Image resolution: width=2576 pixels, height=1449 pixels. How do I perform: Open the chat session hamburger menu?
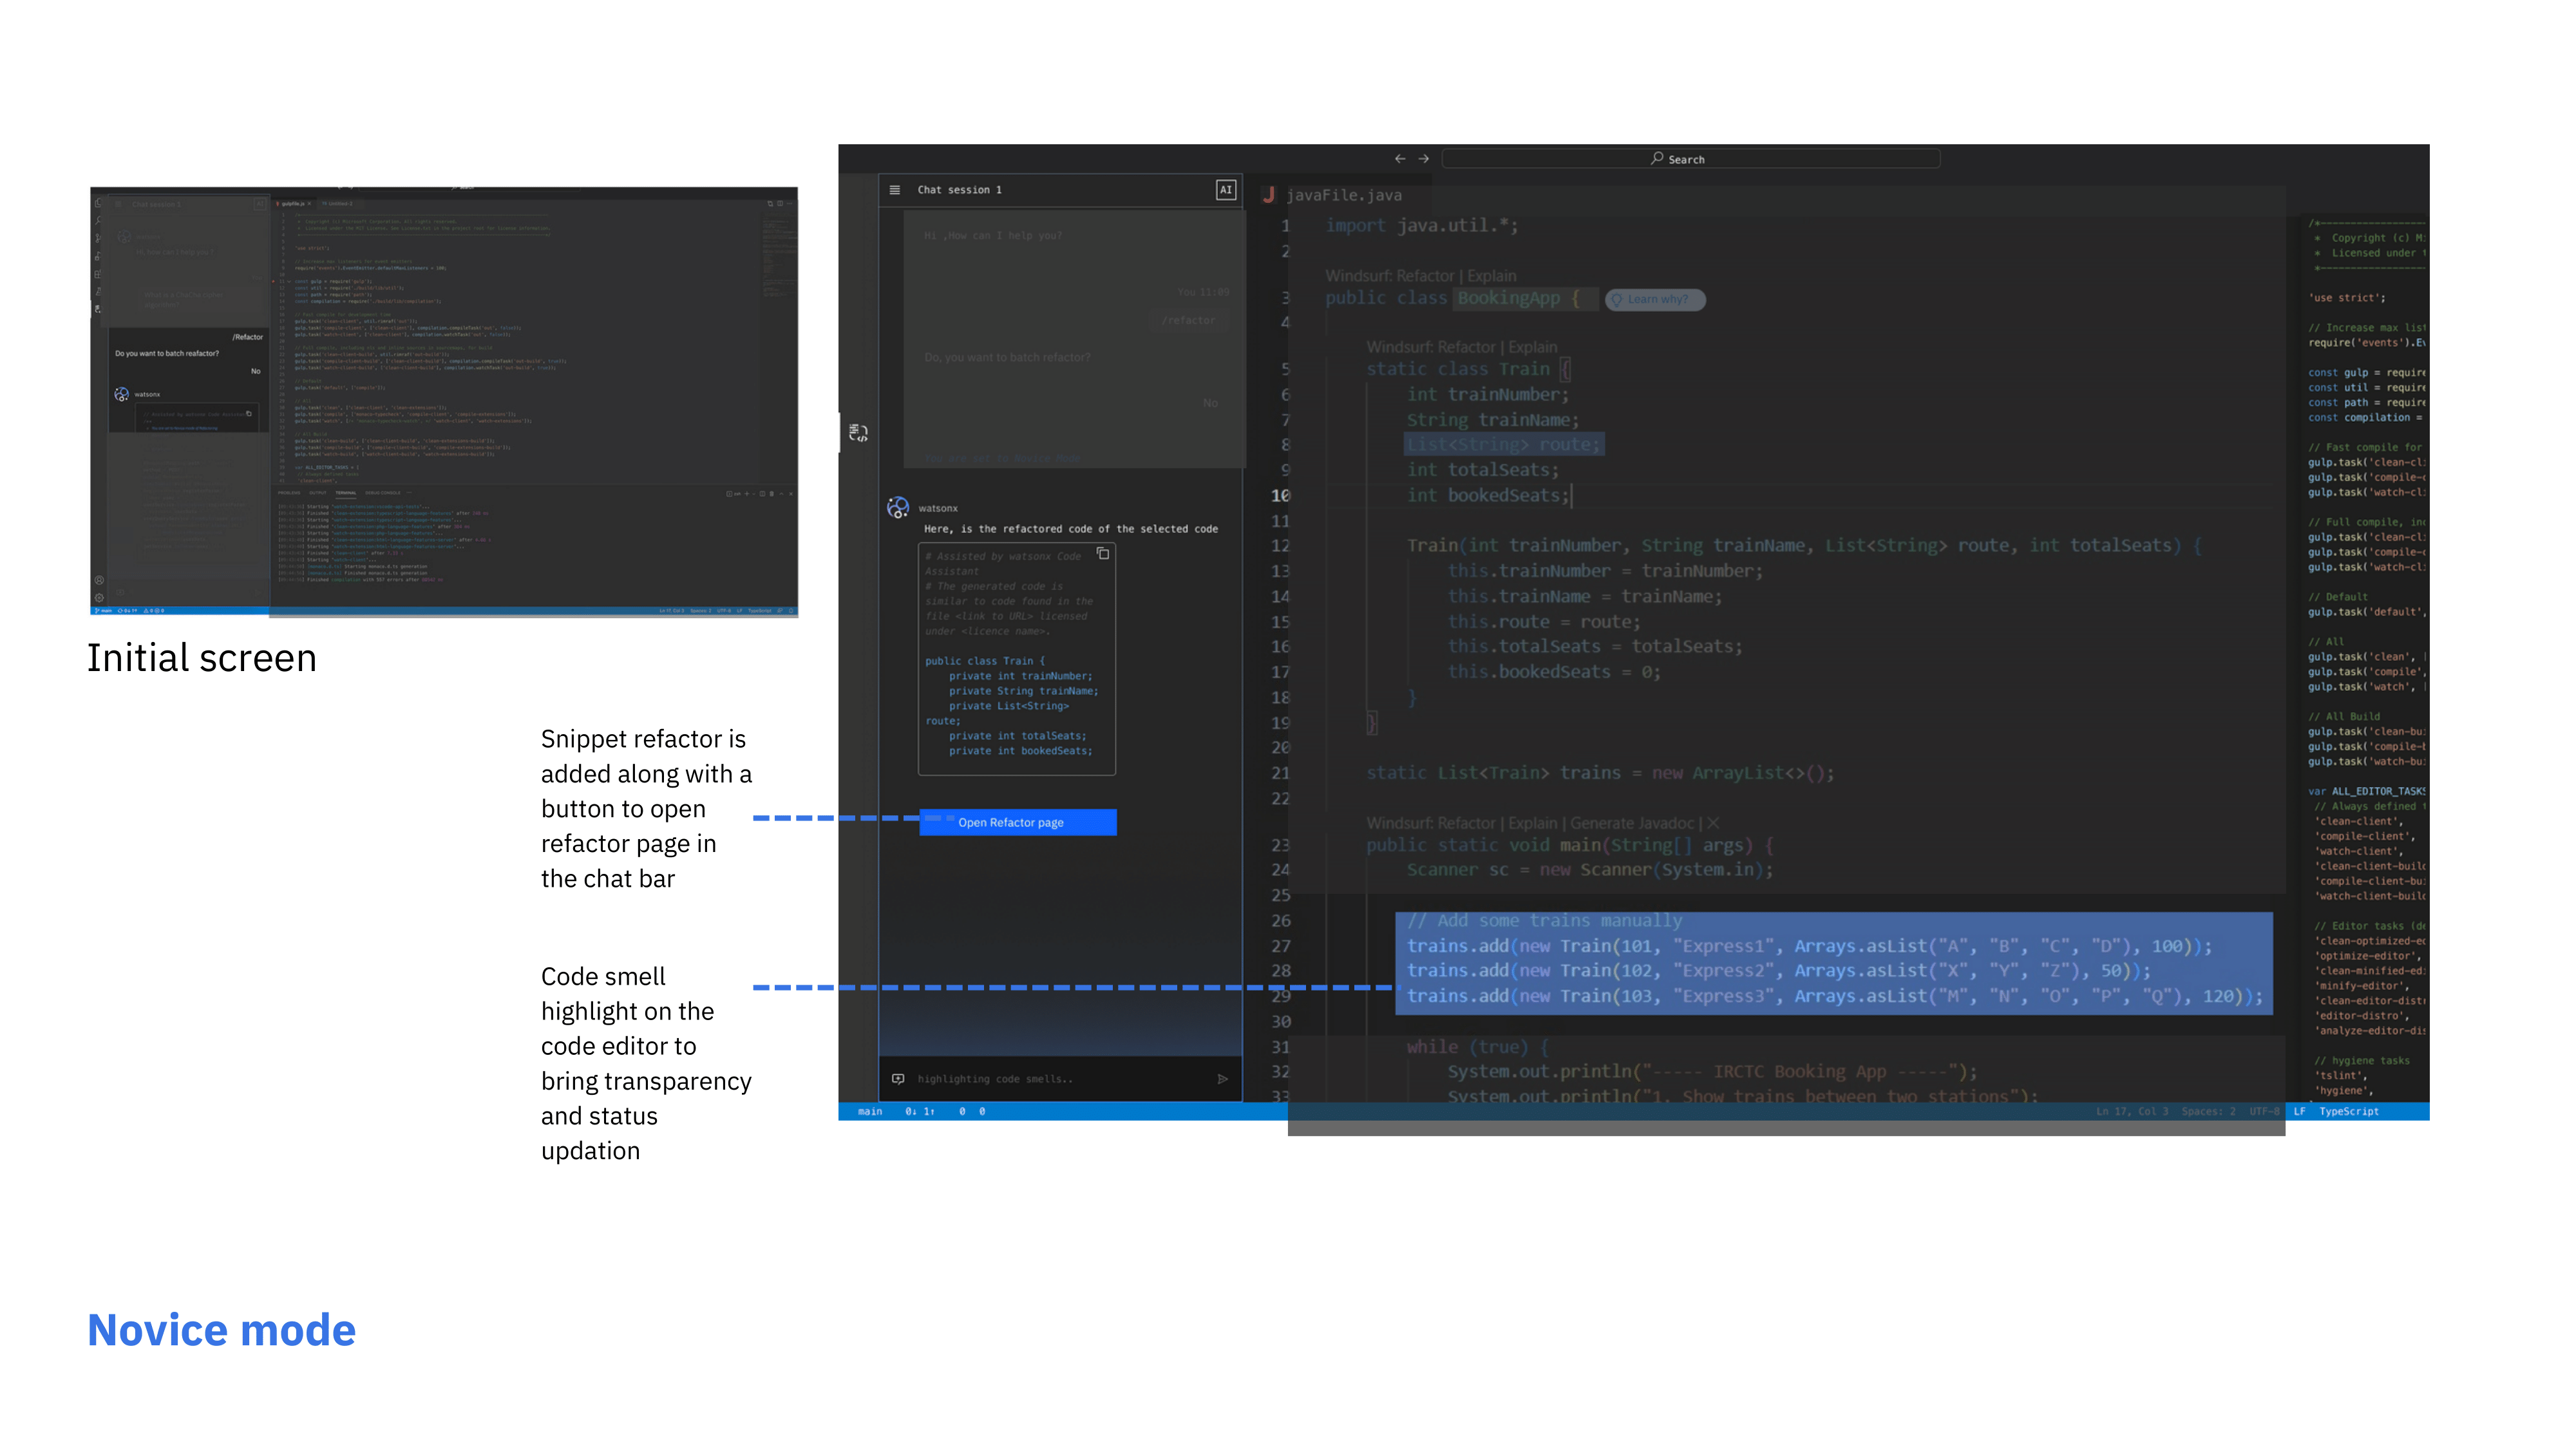coord(895,190)
